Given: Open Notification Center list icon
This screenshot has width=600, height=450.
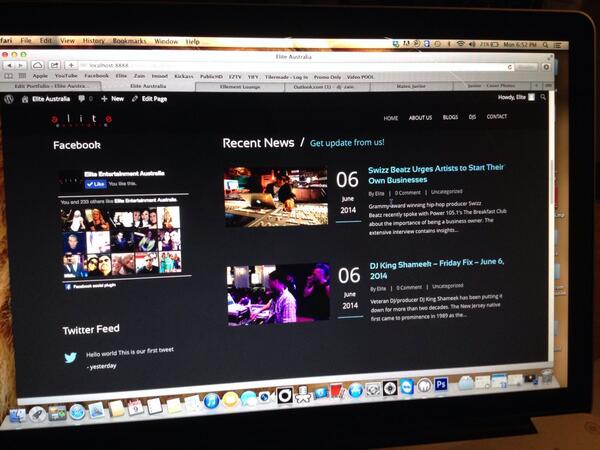Looking at the screenshot, I should pyautogui.click(x=558, y=45).
